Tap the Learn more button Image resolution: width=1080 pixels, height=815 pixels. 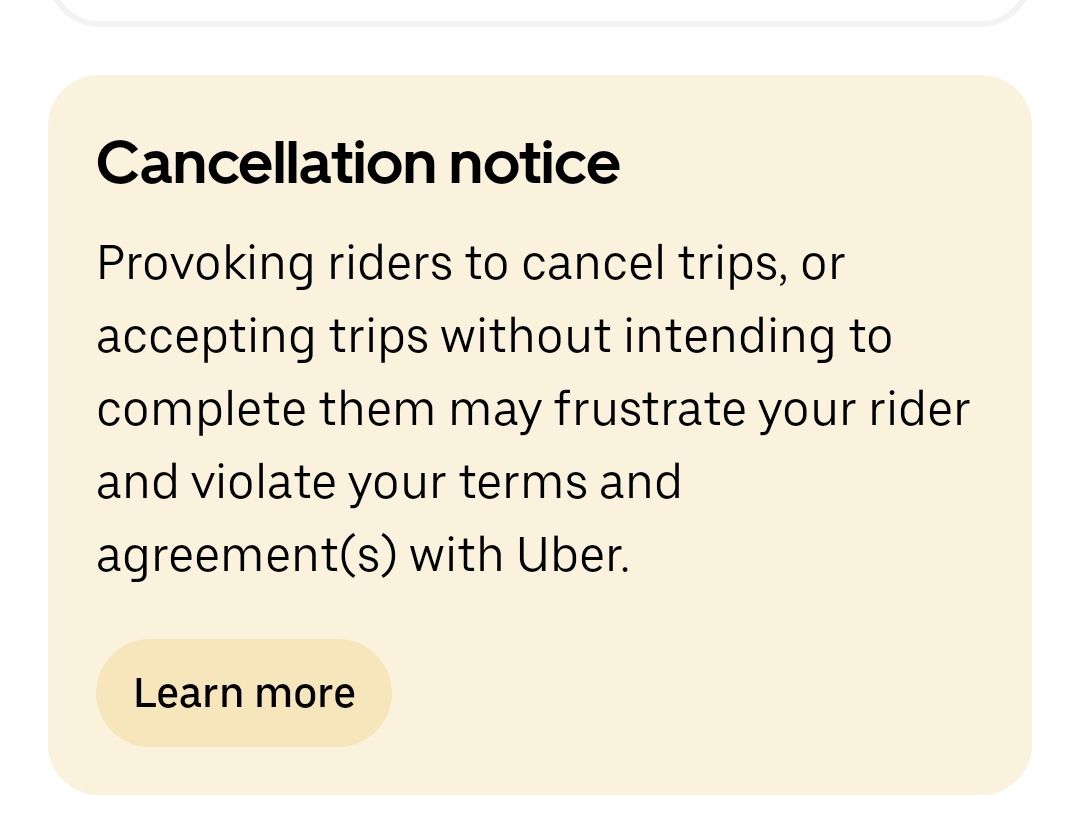(x=244, y=692)
